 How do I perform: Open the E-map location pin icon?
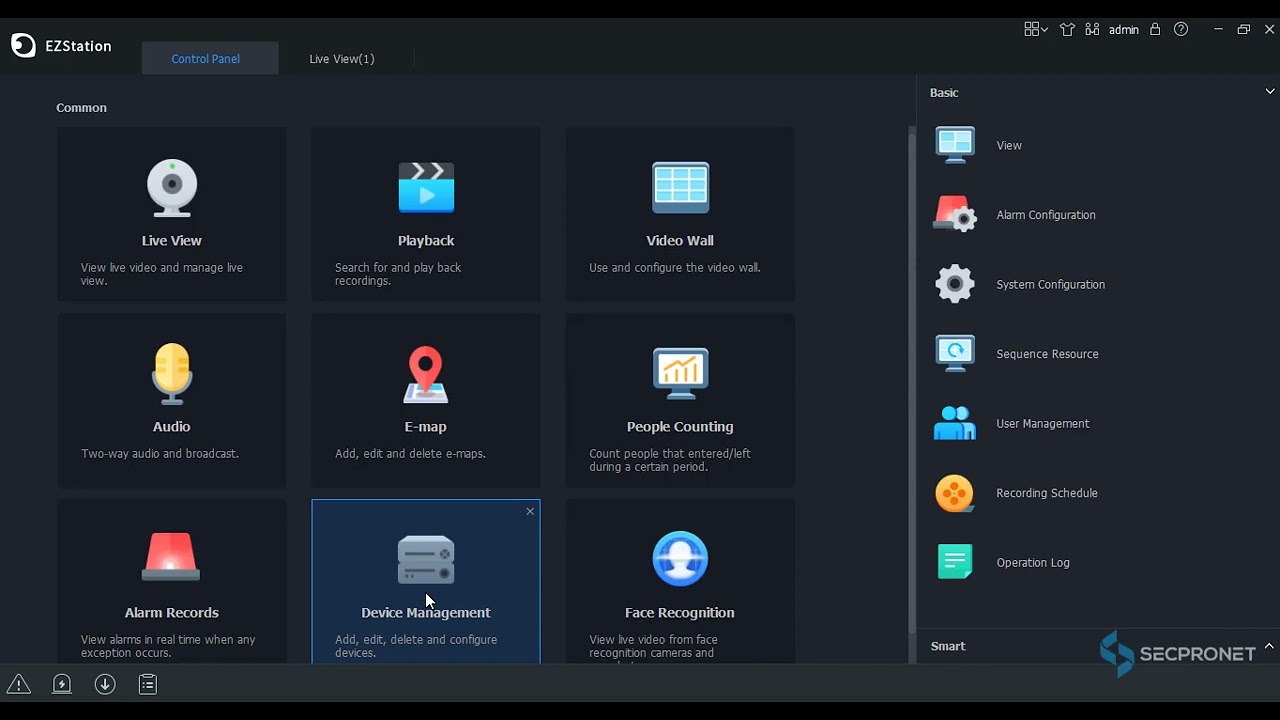pos(426,374)
